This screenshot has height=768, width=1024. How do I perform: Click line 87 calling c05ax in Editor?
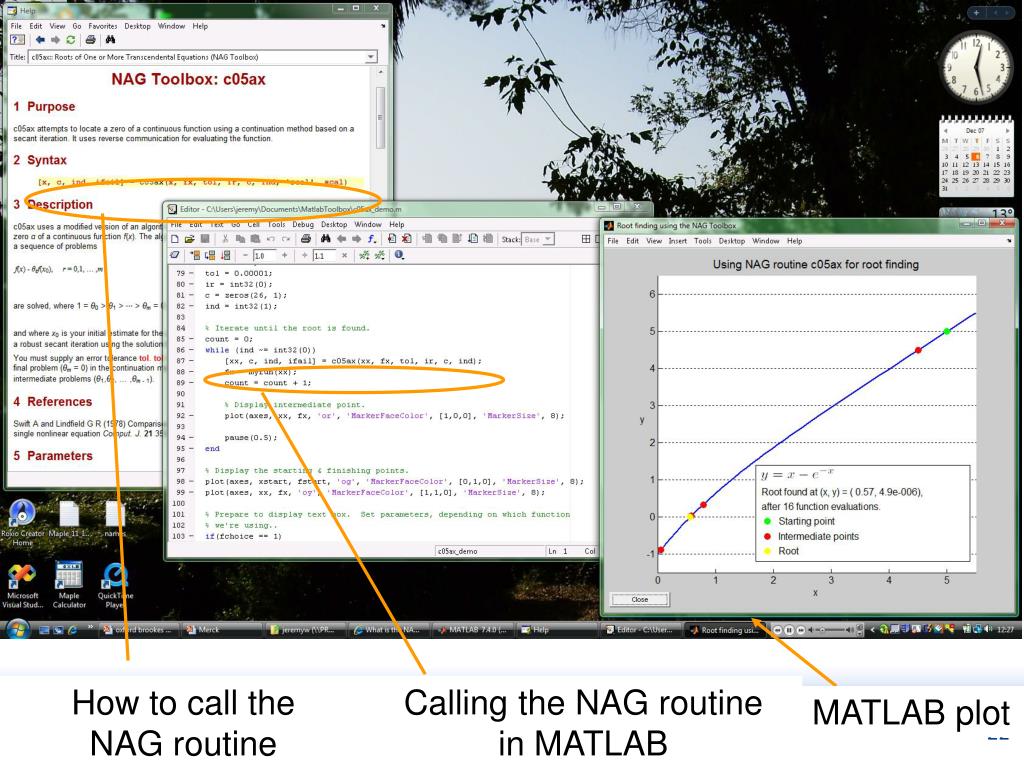[x=353, y=360]
